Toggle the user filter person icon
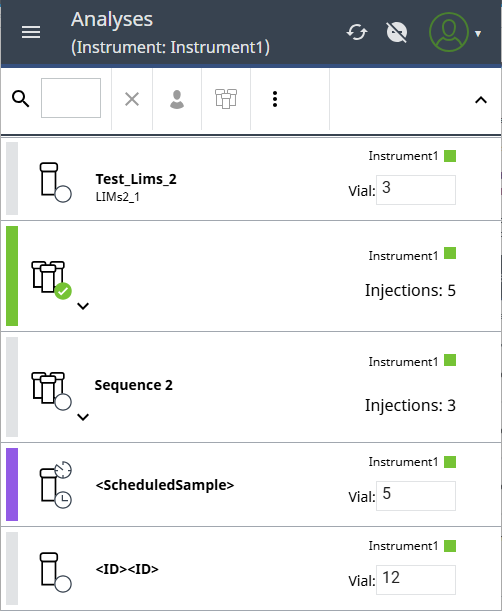The image size is (502, 611). [x=177, y=99]
